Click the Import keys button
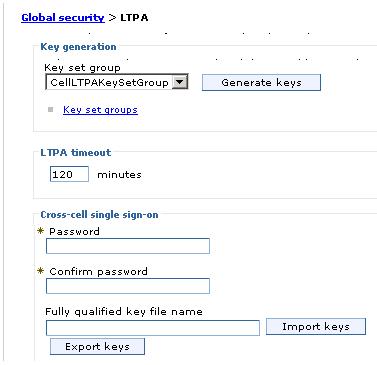This screenshot has height=365, width=377. click(x=316, y=326)
